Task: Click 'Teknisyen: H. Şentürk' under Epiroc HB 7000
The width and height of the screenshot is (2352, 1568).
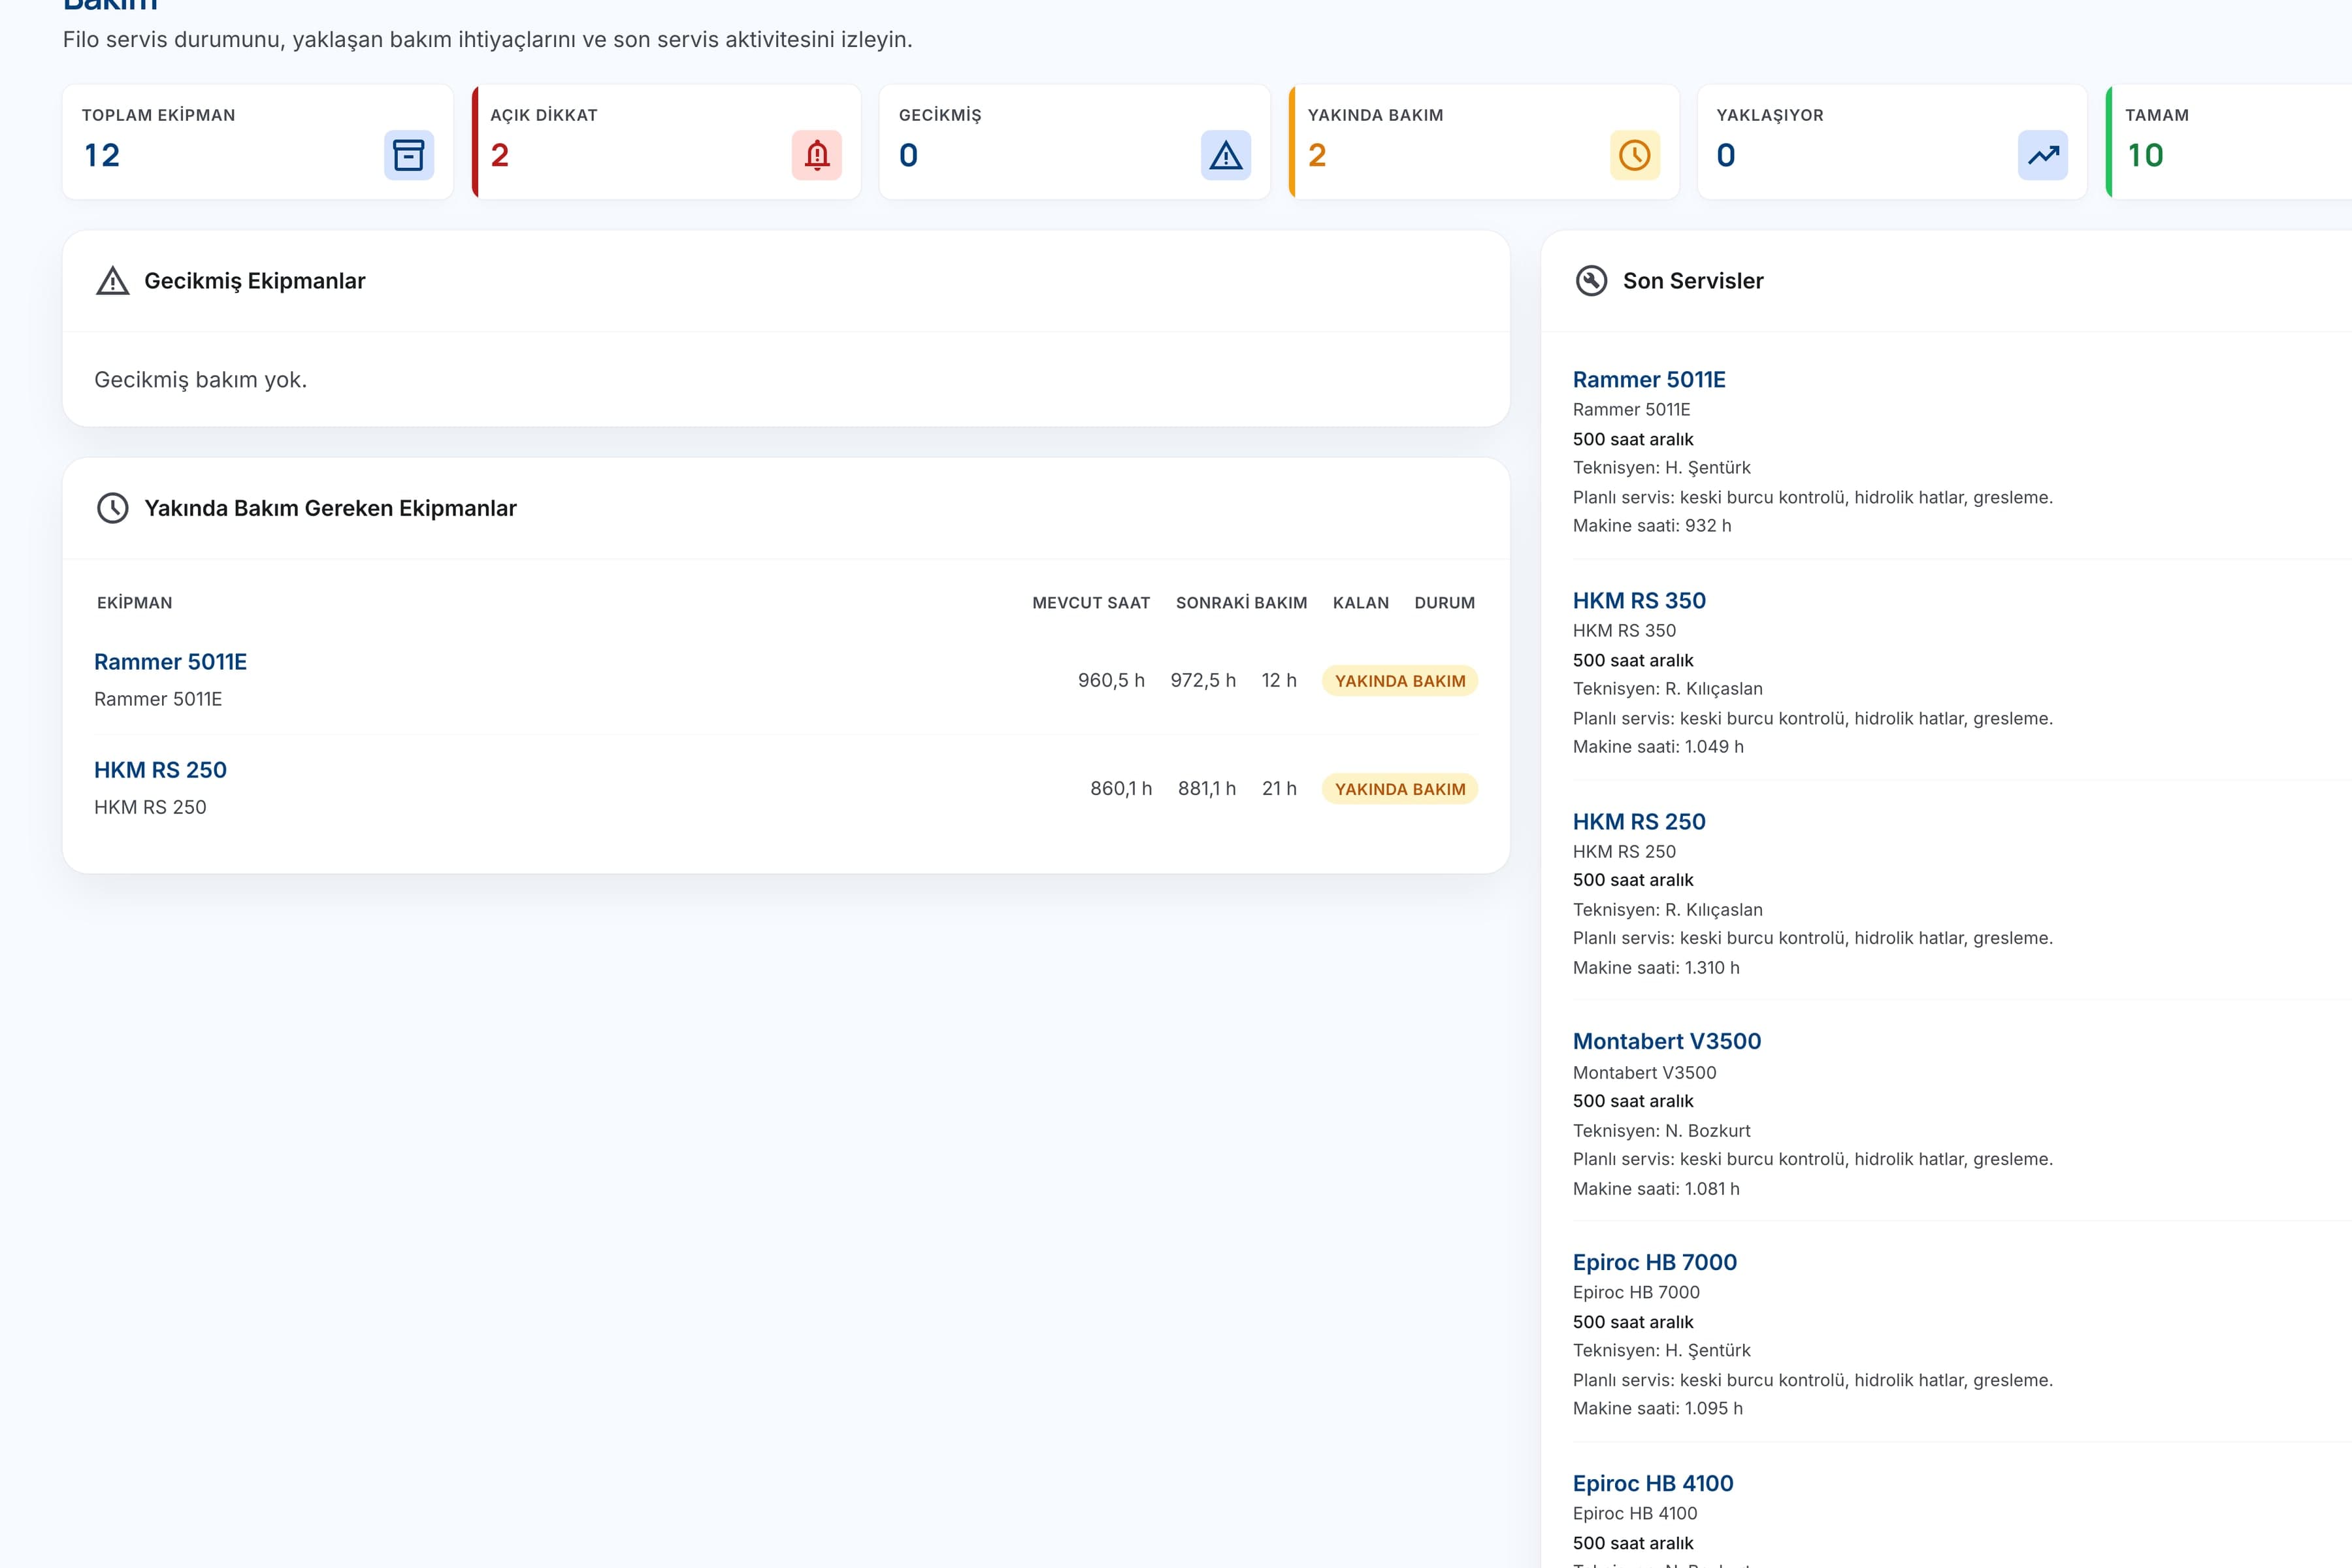Action: [1662, 1350]
